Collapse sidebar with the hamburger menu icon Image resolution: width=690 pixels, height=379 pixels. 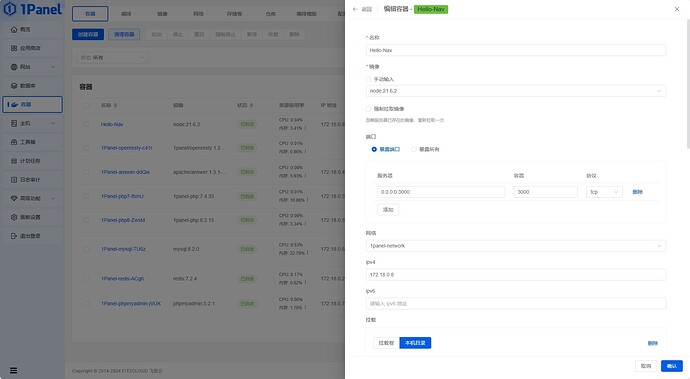pos(14,371)
